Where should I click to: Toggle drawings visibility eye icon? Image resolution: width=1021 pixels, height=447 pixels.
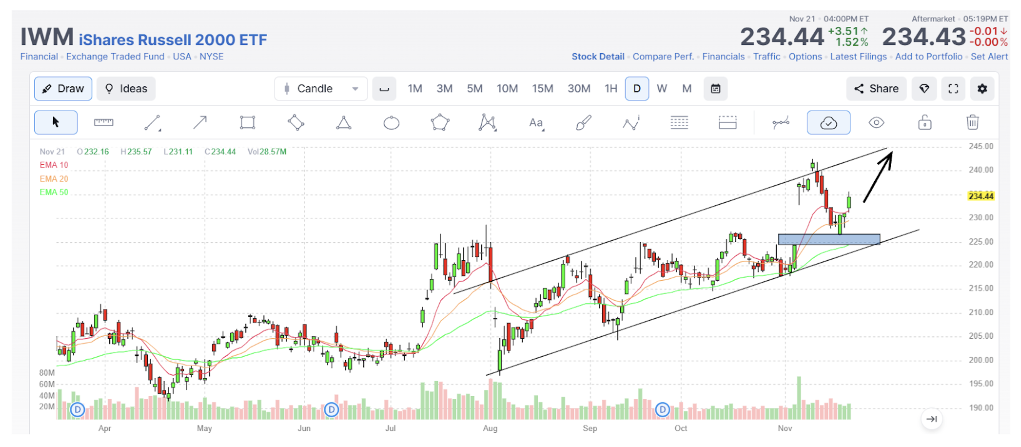coord(876,123)
